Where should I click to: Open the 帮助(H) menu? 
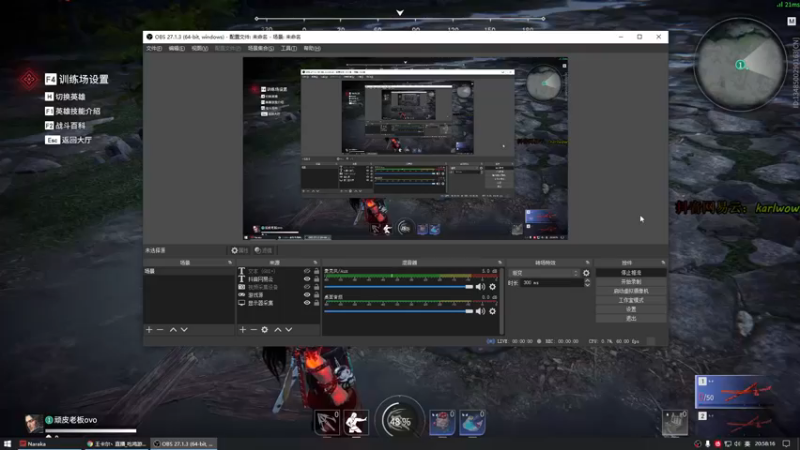click(312, 48)
